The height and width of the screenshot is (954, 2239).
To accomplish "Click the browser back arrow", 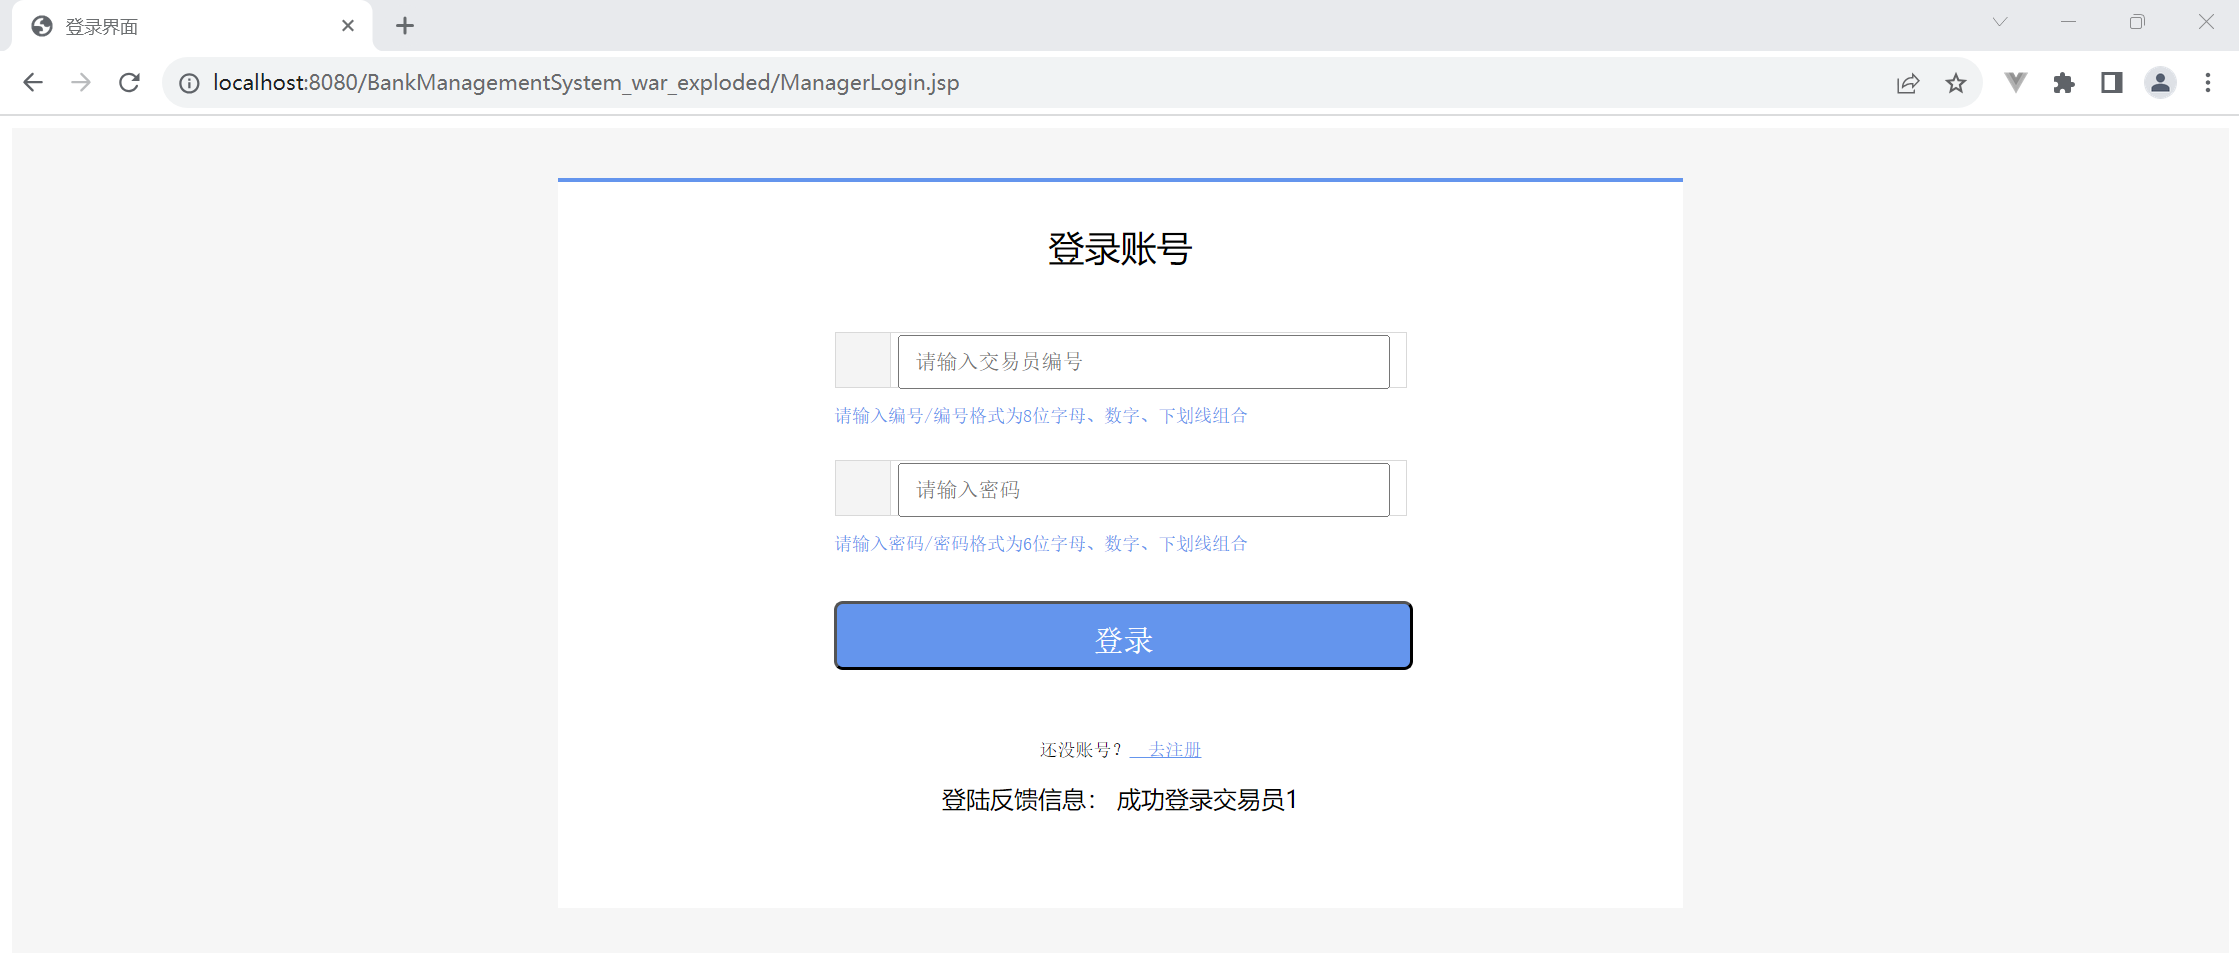I will pos(33,83).
